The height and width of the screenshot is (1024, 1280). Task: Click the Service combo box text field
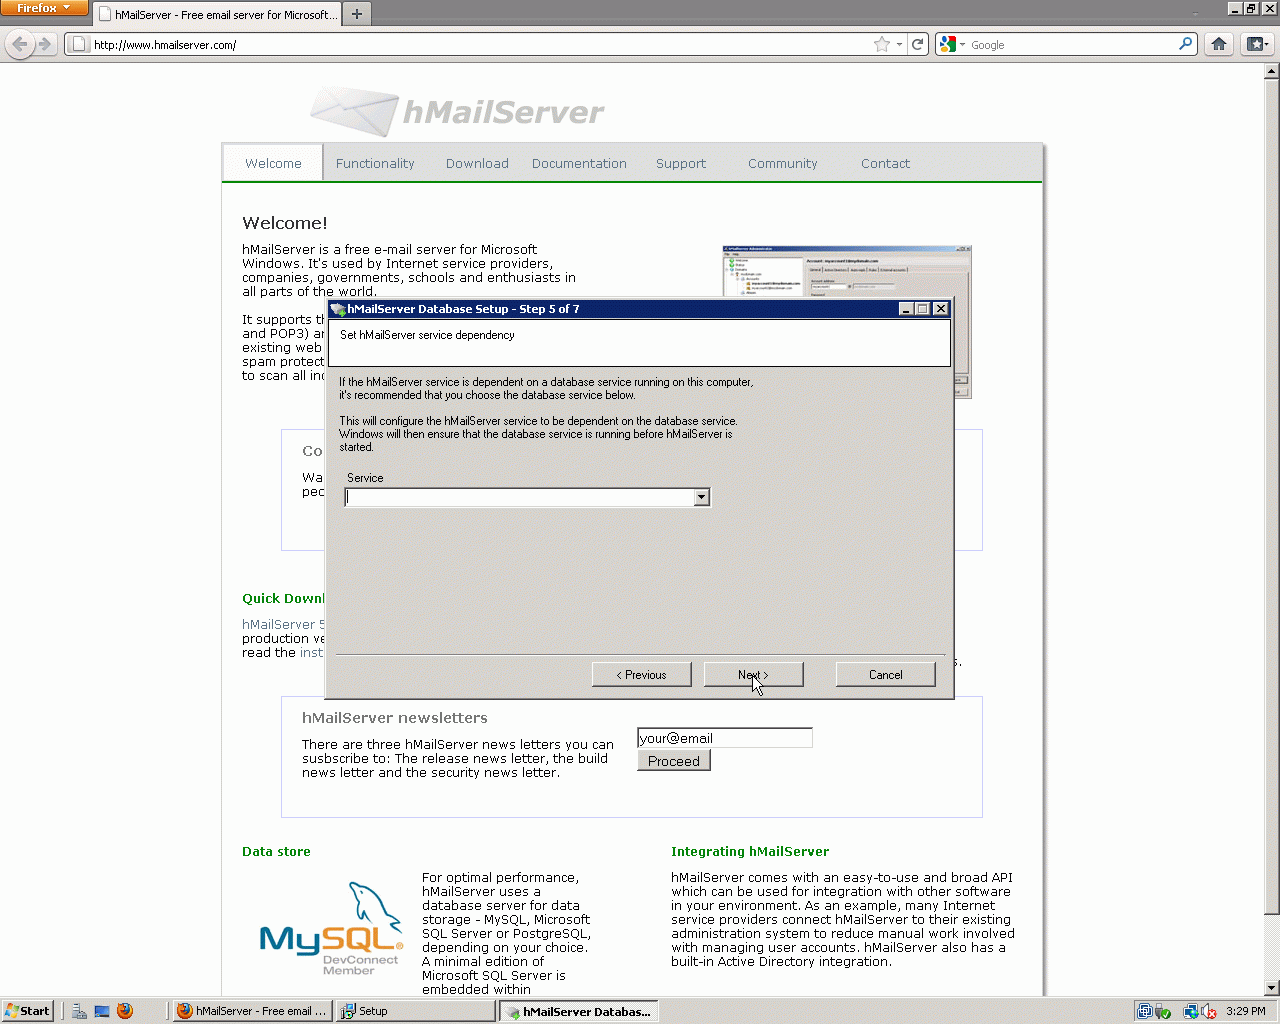point(519,497)
